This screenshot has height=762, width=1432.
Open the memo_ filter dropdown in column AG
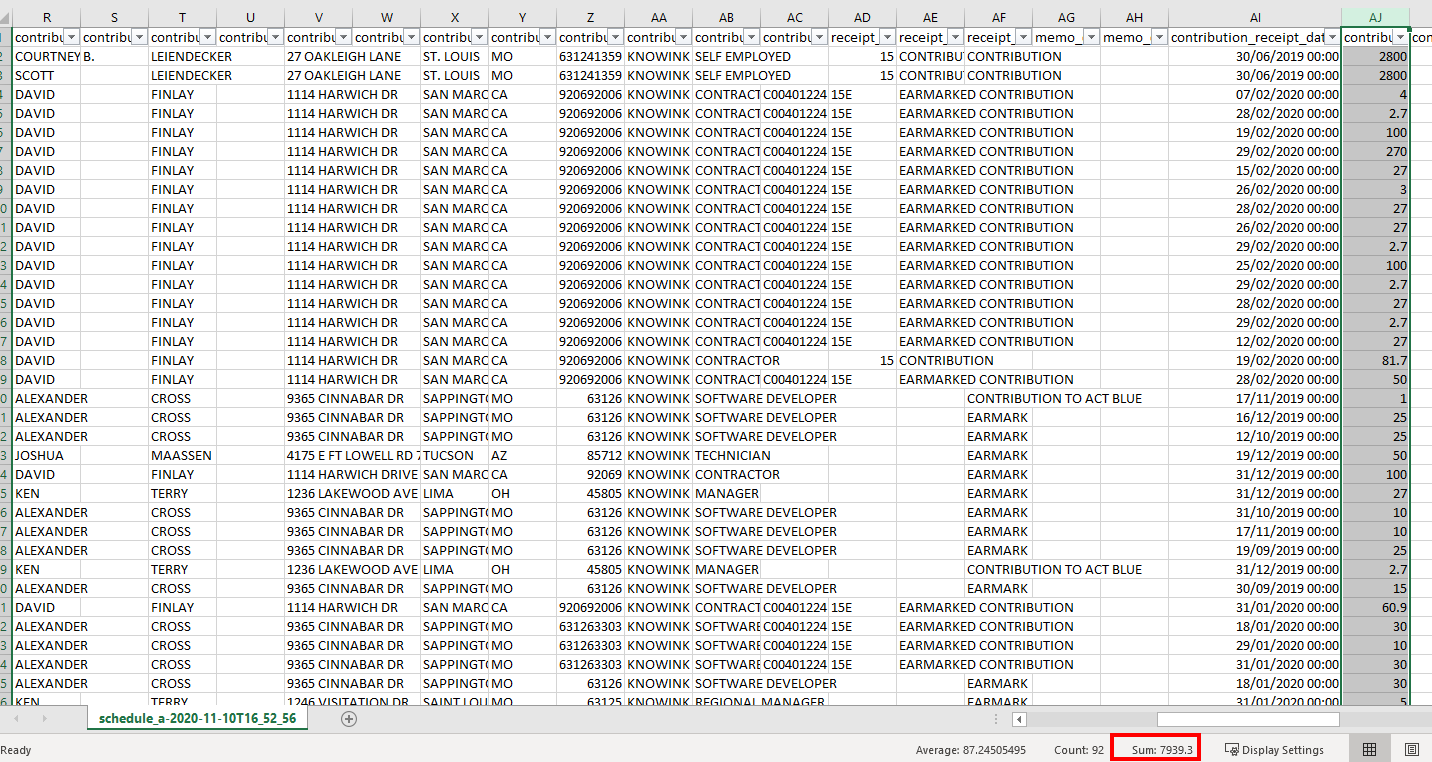point(1091,37)
